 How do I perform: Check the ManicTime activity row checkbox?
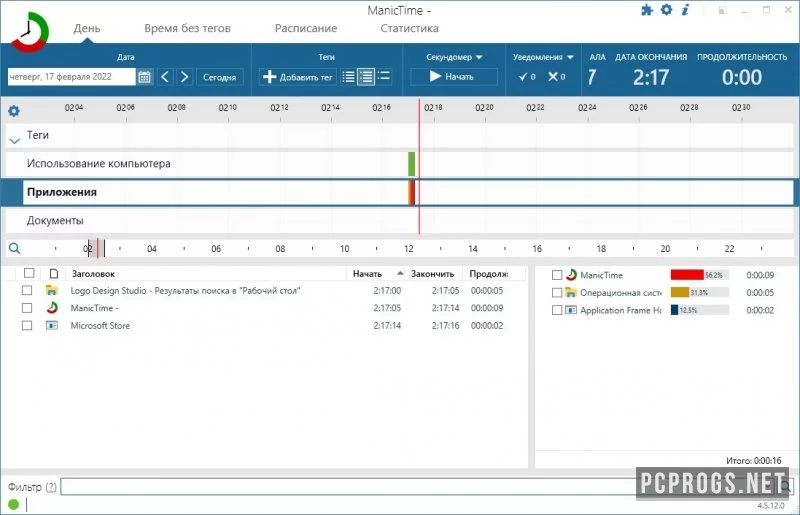coord(27,308)
